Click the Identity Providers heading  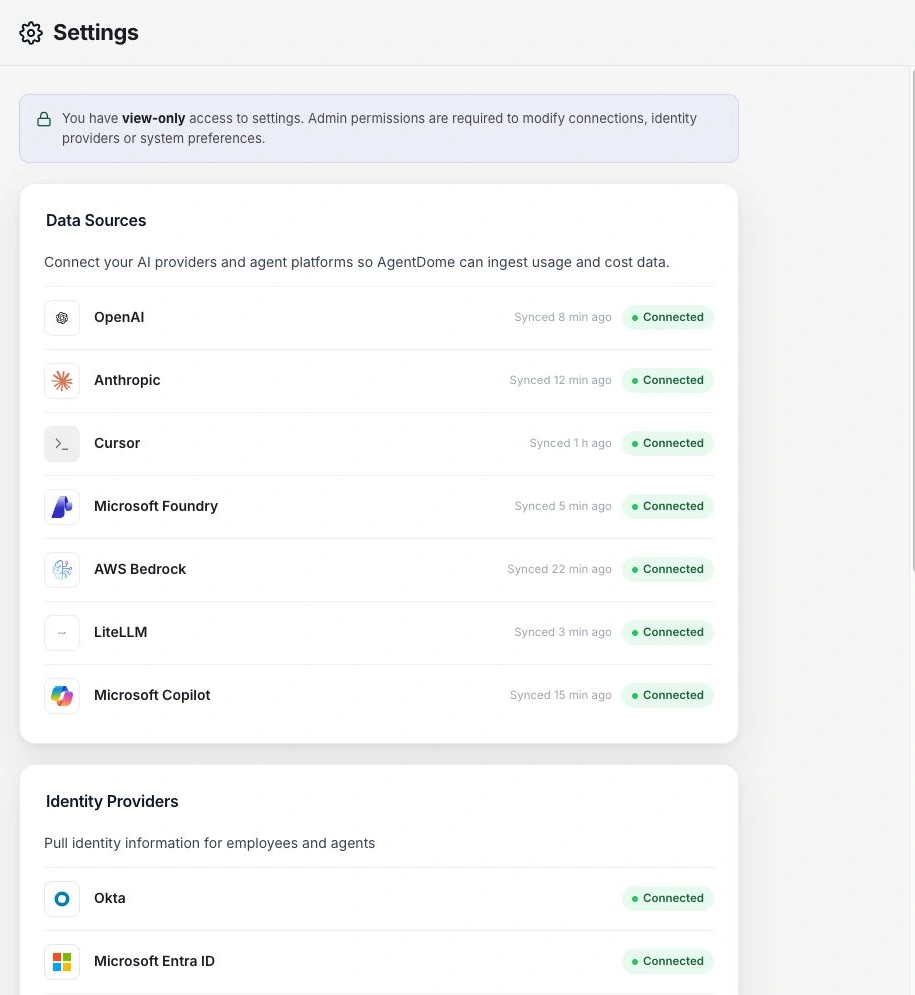(112, 801)
